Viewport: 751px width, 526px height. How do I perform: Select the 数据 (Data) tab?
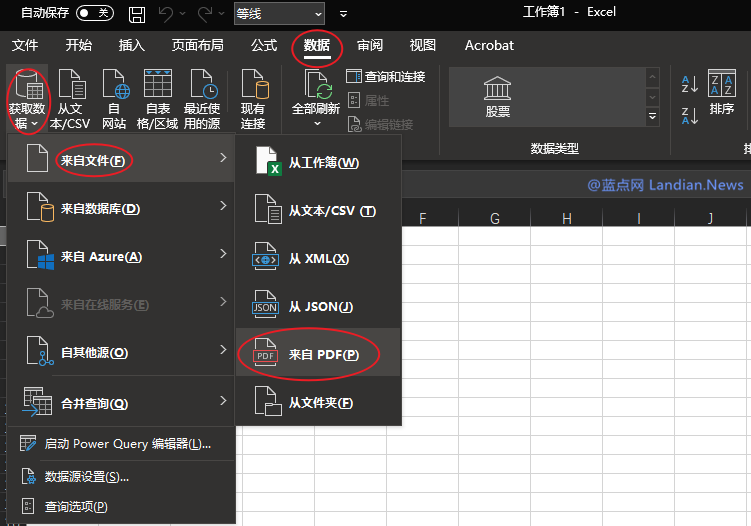click(317, 45)
